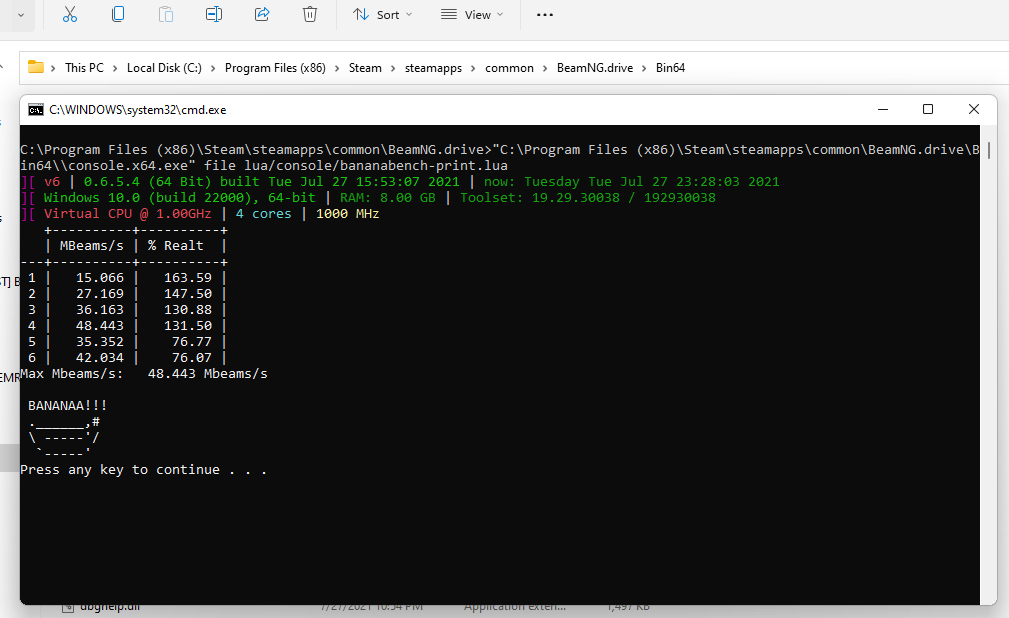
Task: Click 'Press any key to continue' text
Action: click(x=143, y=469)
